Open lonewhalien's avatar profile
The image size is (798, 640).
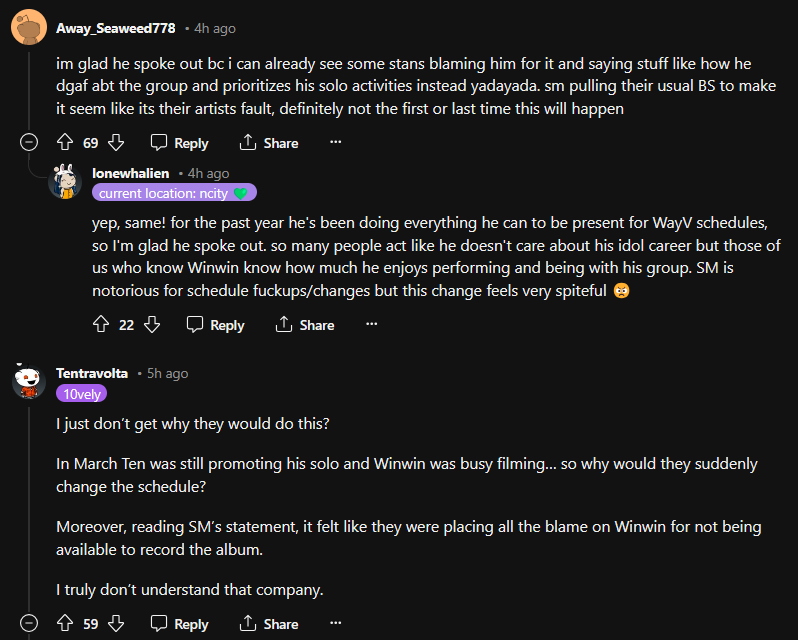coord(66,181)
